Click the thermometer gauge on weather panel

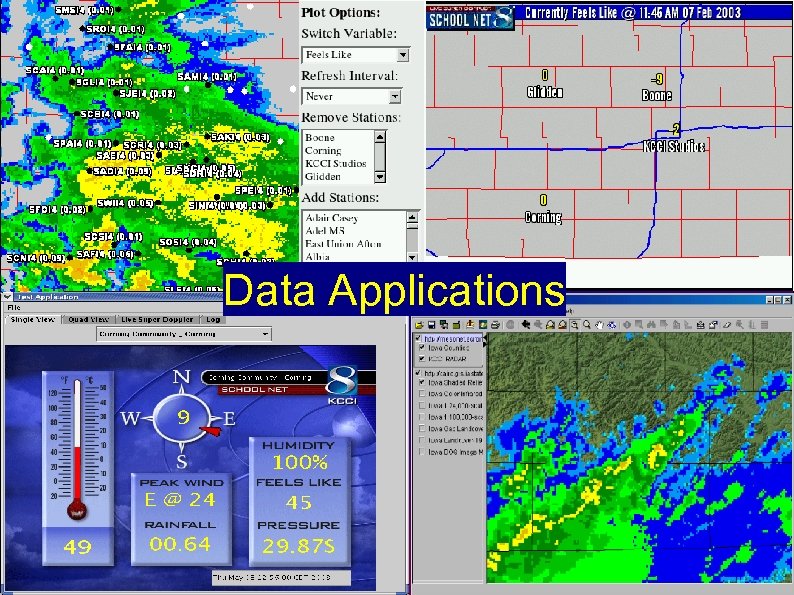pos(77,451)
